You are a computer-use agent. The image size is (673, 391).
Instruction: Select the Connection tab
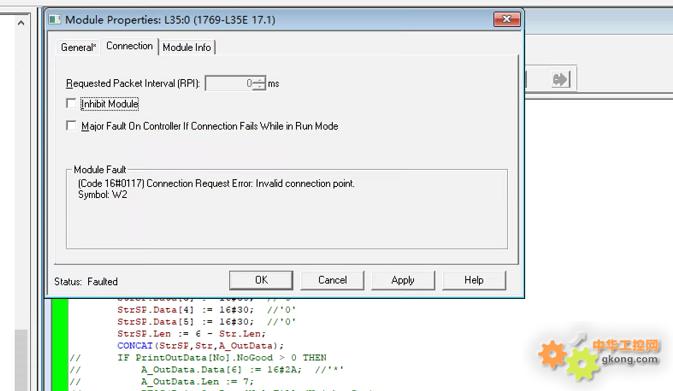click(129, 46)
